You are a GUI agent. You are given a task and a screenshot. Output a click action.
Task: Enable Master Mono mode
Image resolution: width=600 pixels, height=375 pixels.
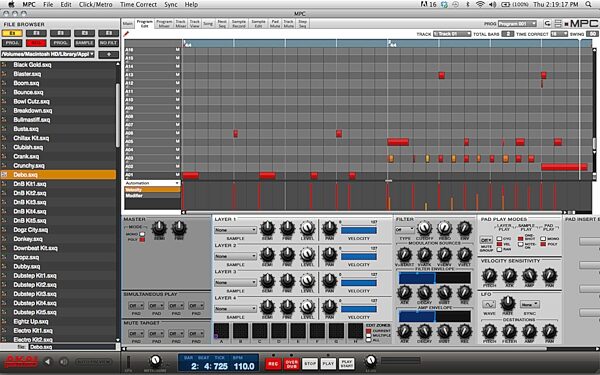click(x=142, y=234)
